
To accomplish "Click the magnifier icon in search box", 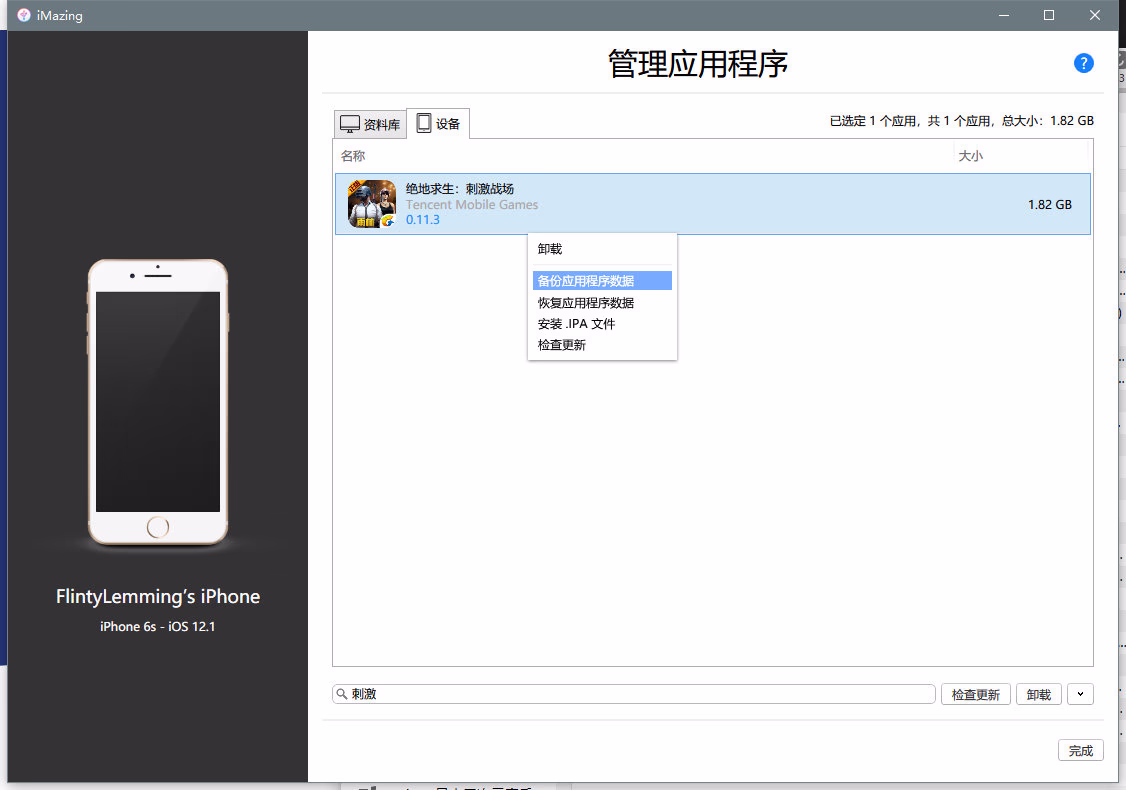I will point(342,694).
